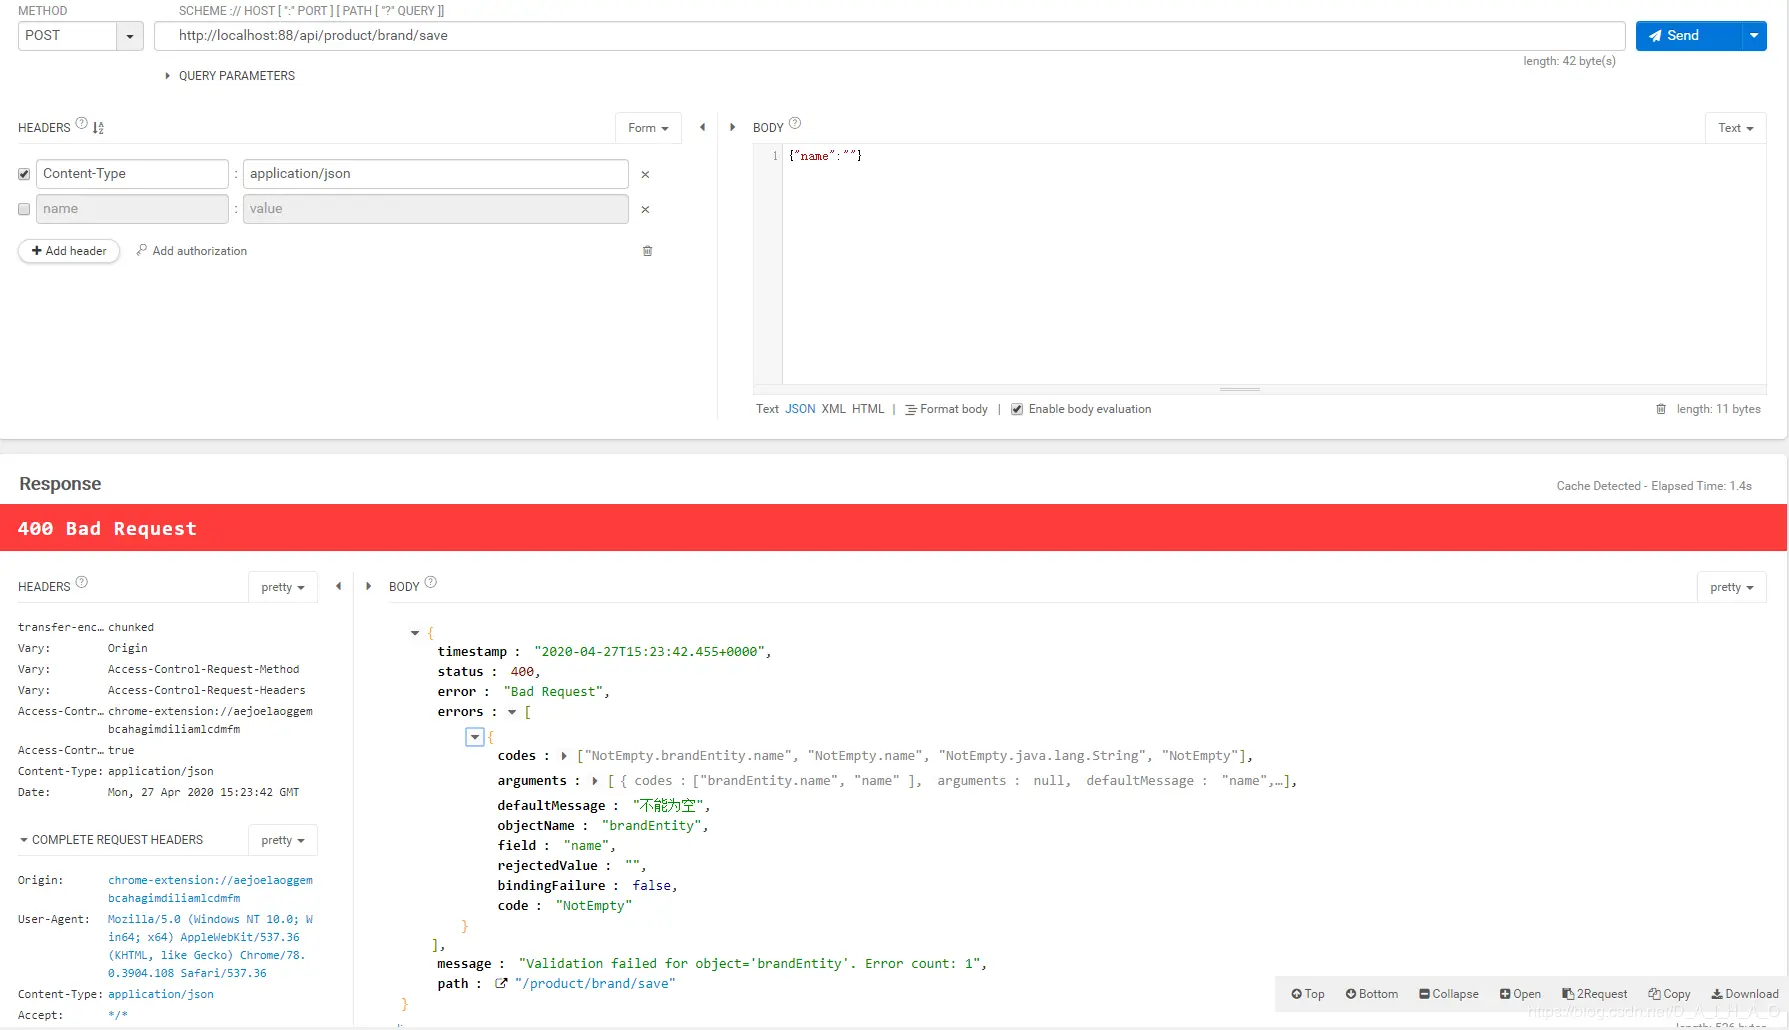Toggle Enable body evaluation checkbox
Viewport: 1789px width, 1030px height.
click(x=1017, y=409)
